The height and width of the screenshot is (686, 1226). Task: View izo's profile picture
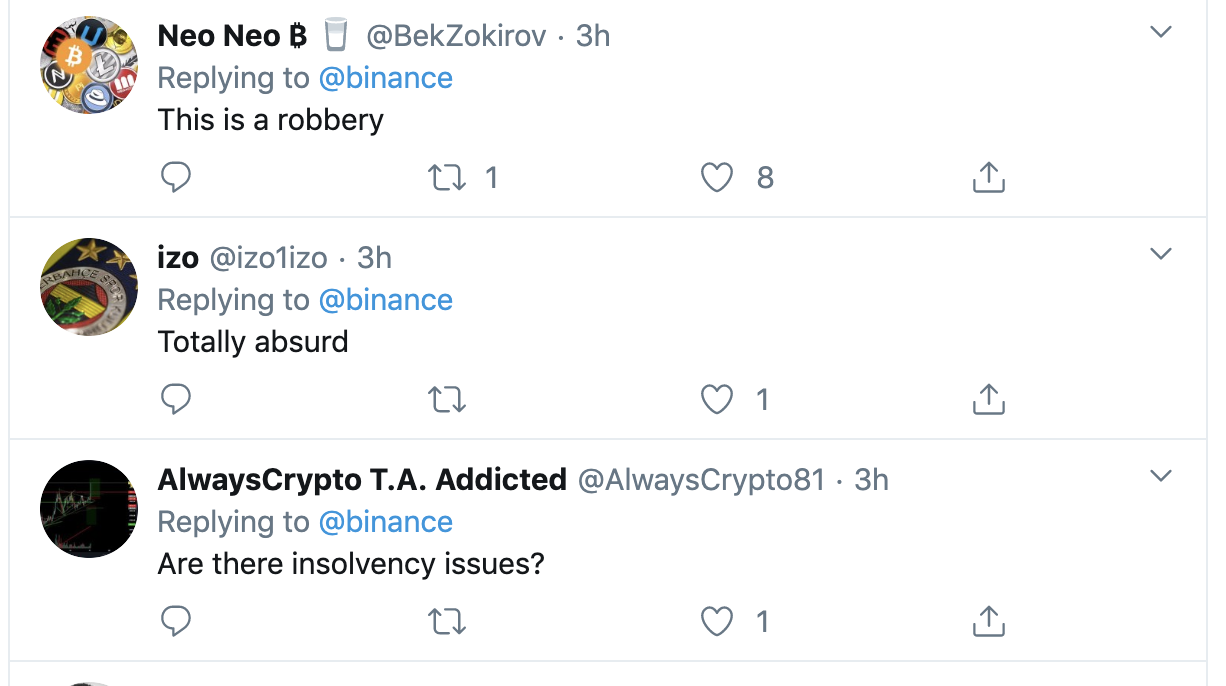click(89, 287)
